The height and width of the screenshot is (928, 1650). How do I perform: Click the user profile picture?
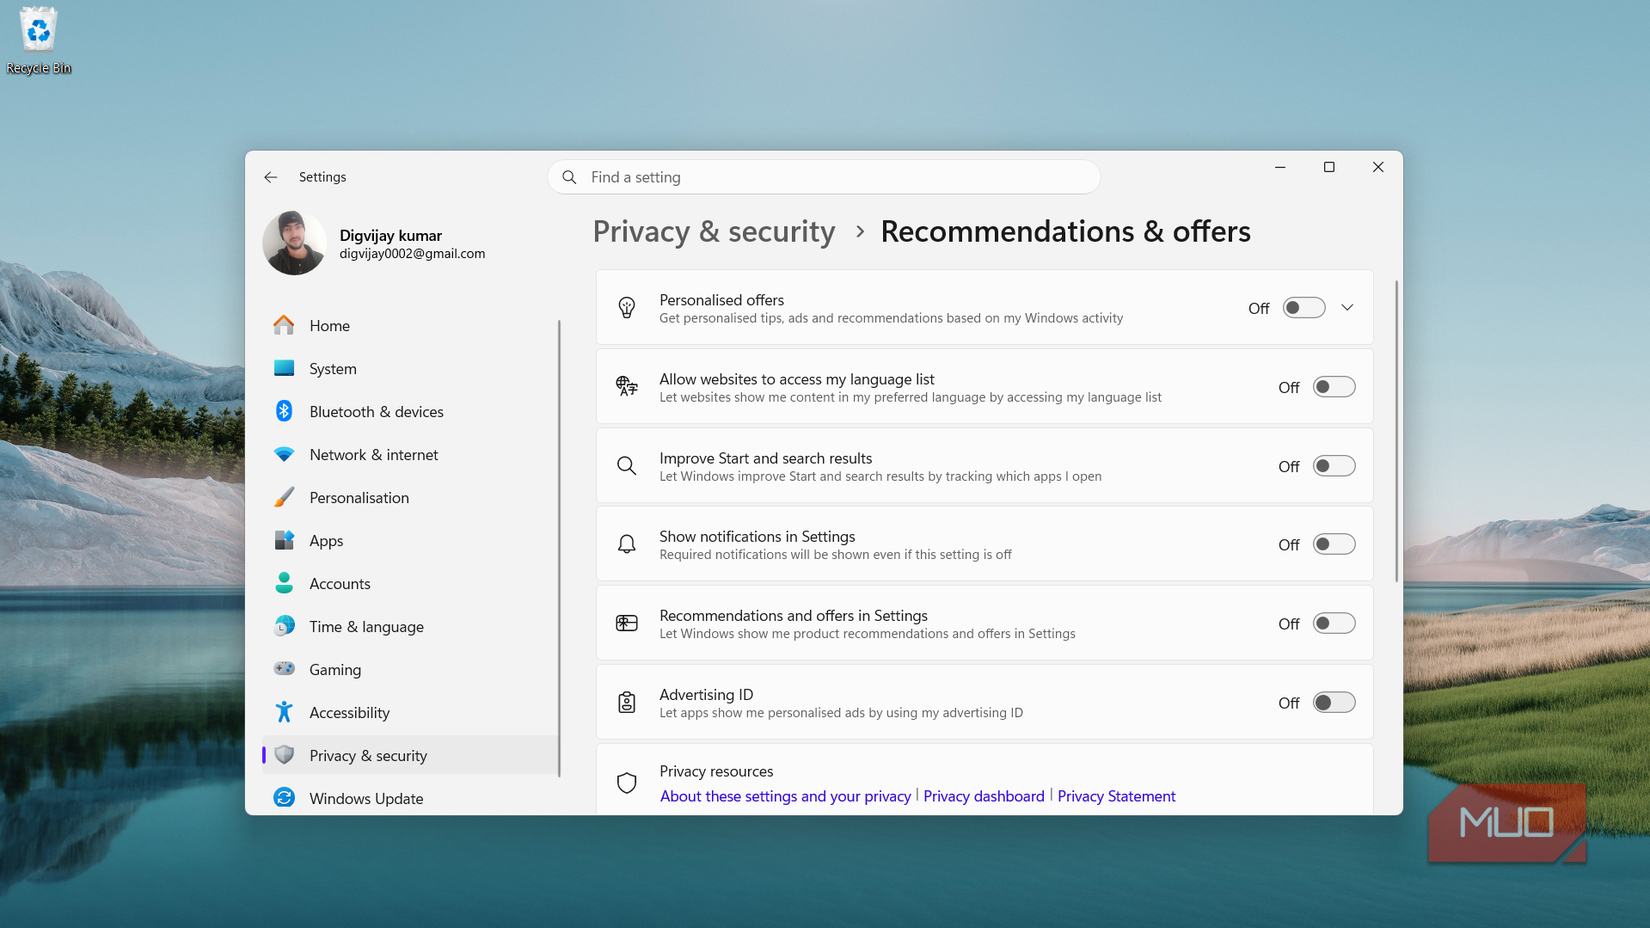click(x=294, y=243)
